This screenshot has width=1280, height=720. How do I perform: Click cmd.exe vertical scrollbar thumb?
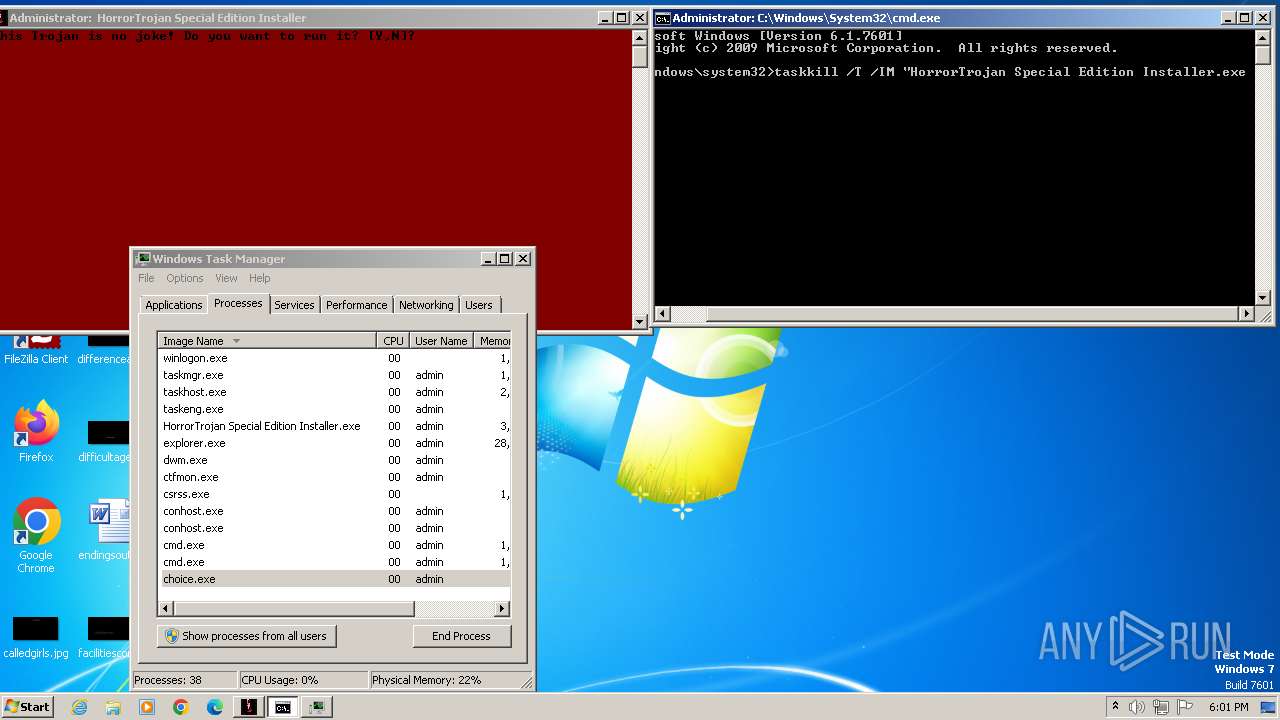(x=1263, y=54)
